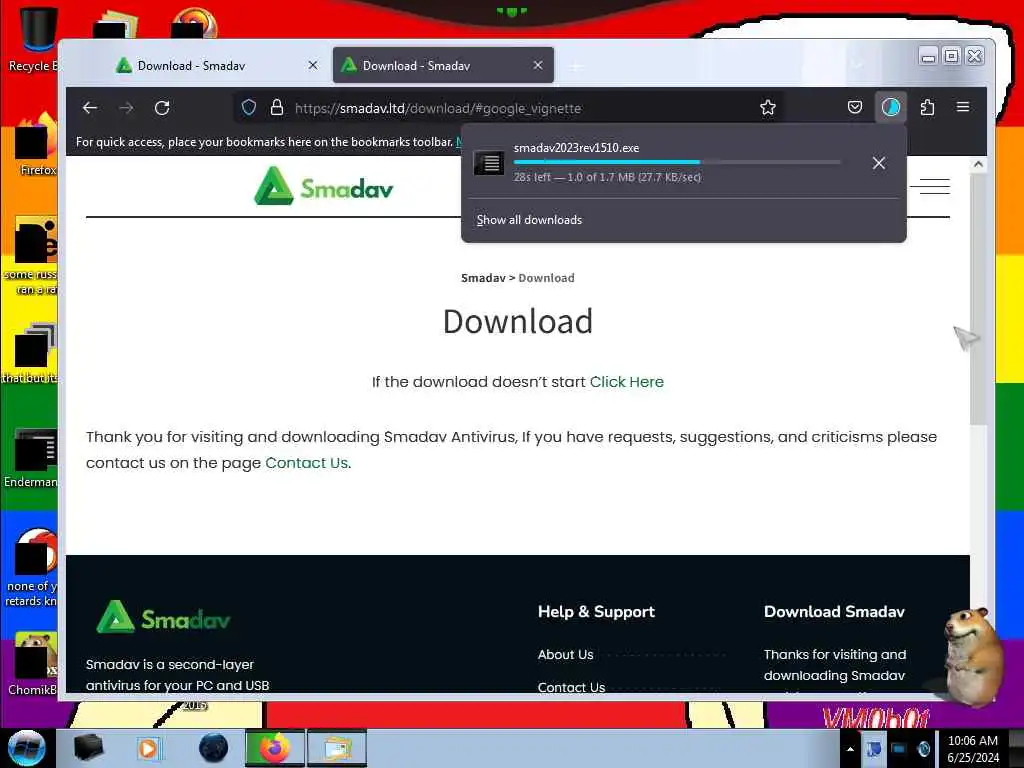Screen dimensions: 1024x768
Task: Open the Firefox hamburger application menu
Action: pyautogui.click(x=963, y=107)
